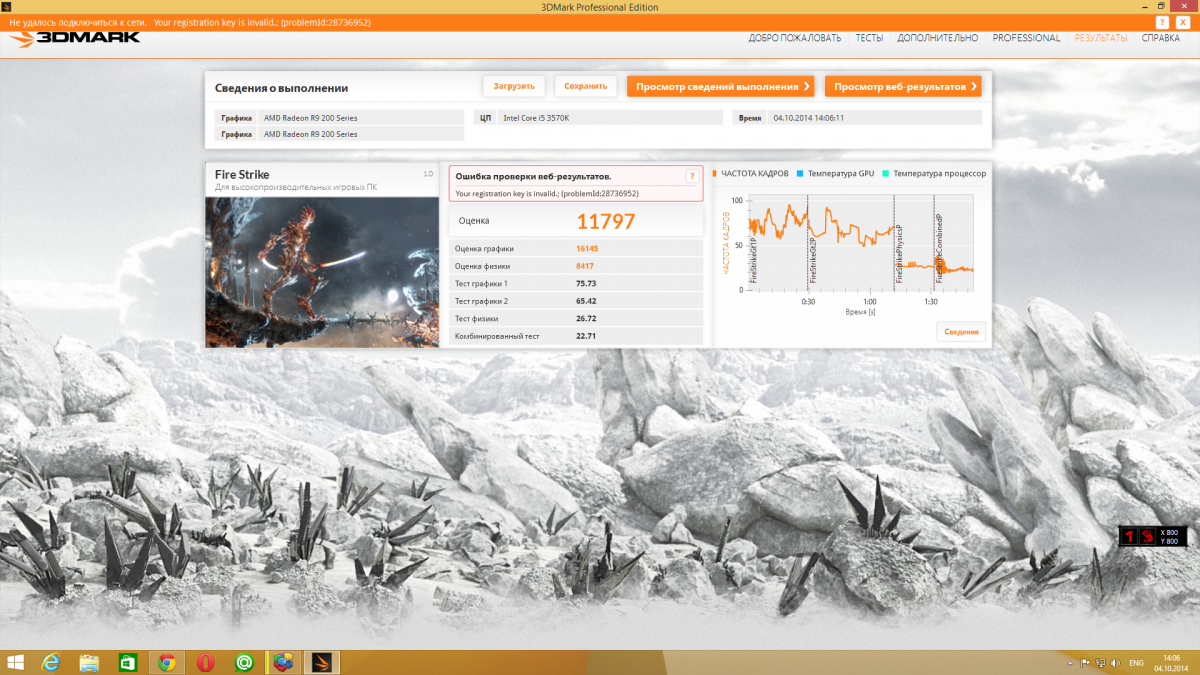Go to the PROFESSIONAL tab
This screenshot has height=675, width=1200.
click(1026, 38)
